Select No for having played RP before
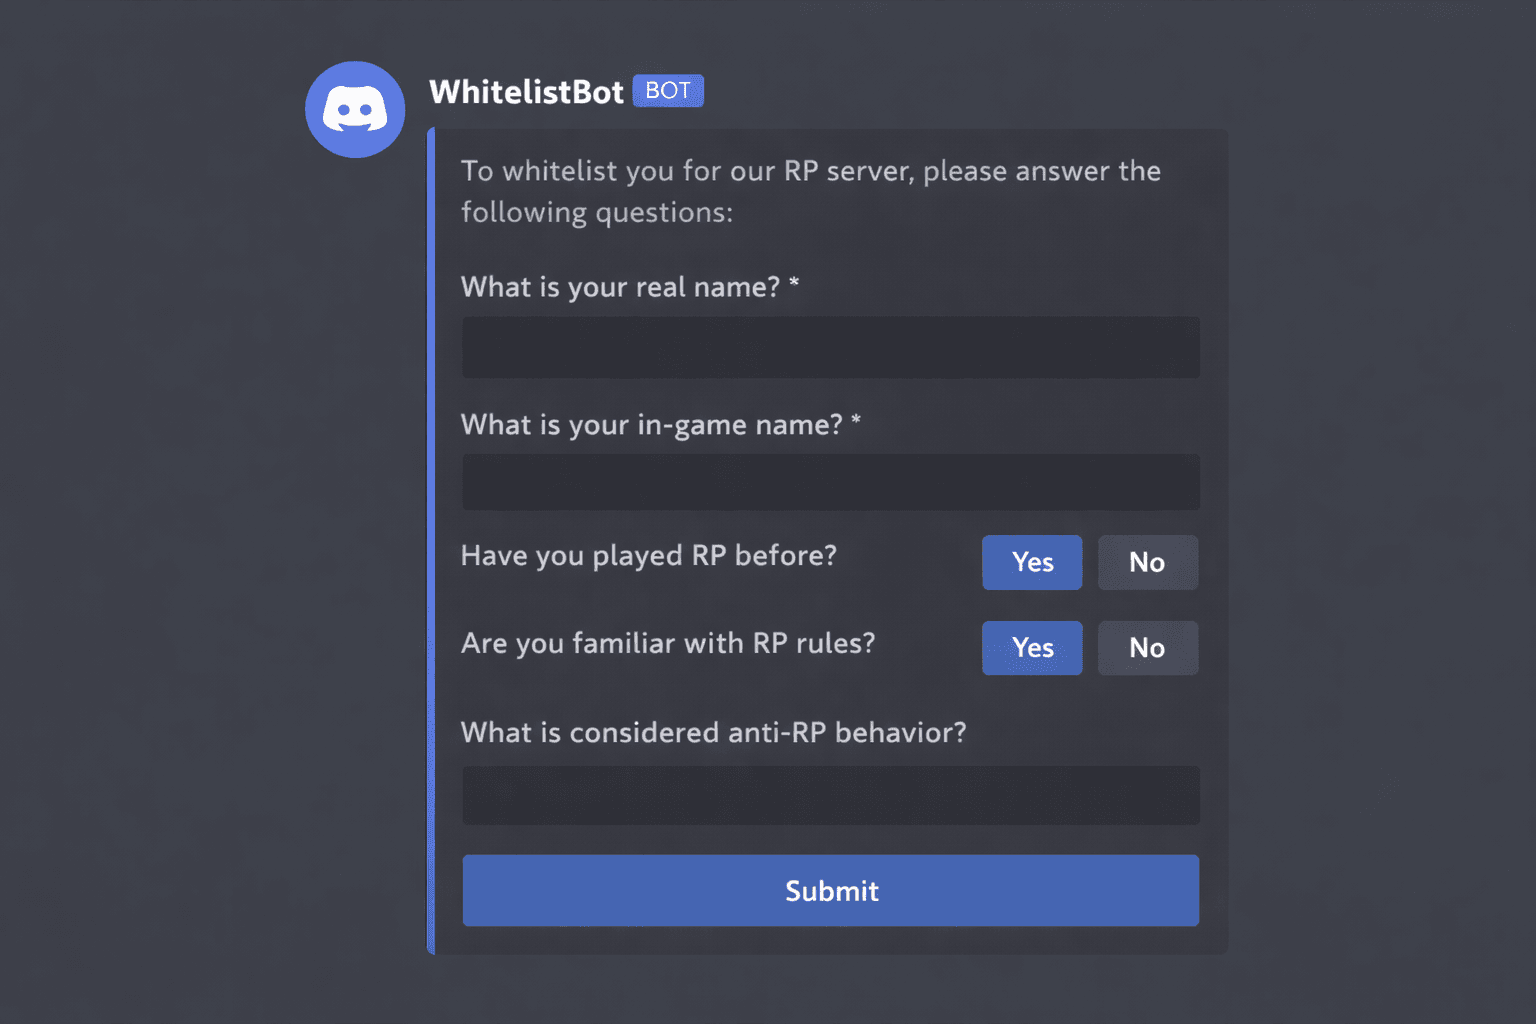Screen dimensions: 1536x1024 tap(1147, 562)
